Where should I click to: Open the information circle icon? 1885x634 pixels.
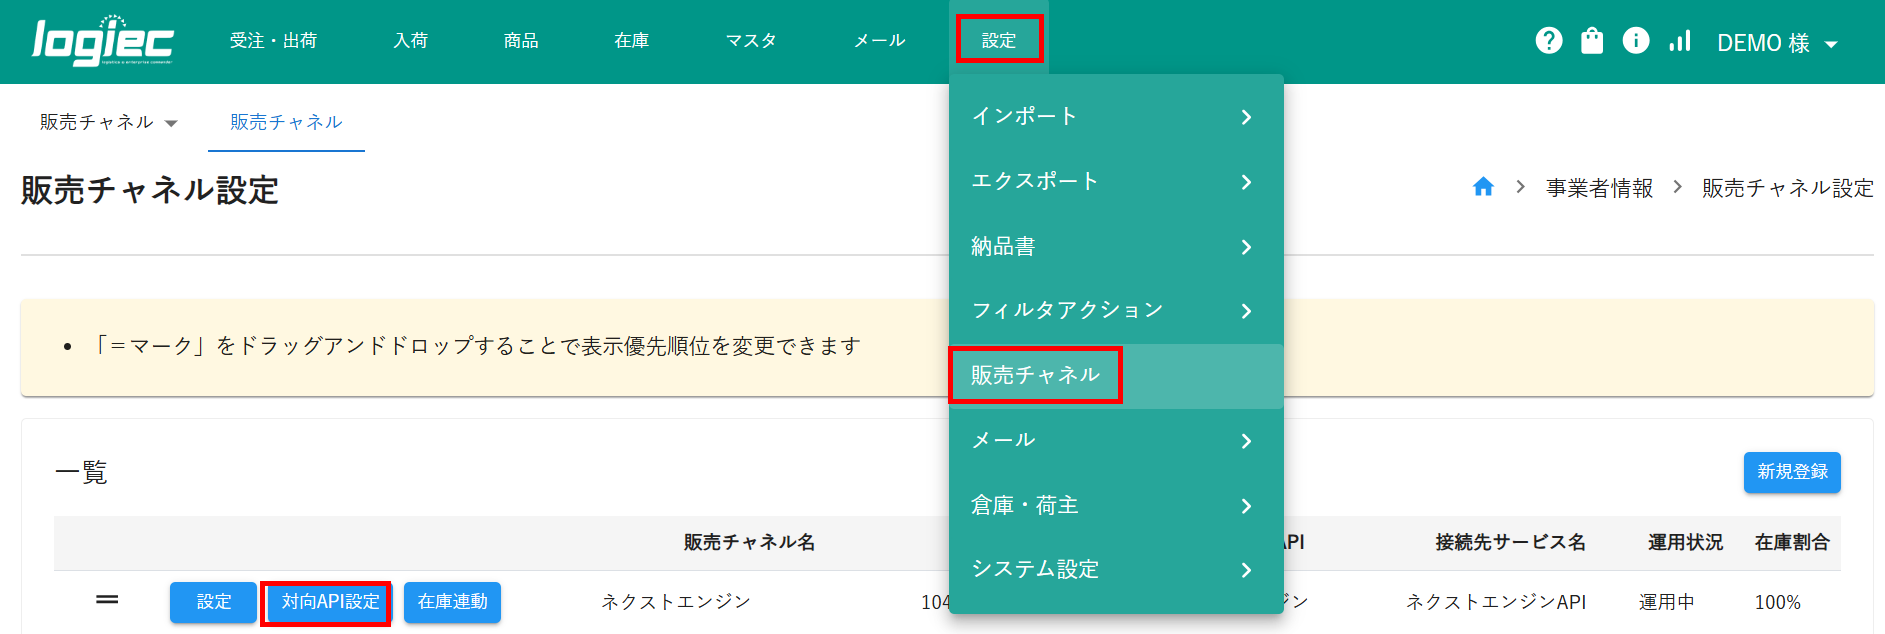coord(1636,41)
